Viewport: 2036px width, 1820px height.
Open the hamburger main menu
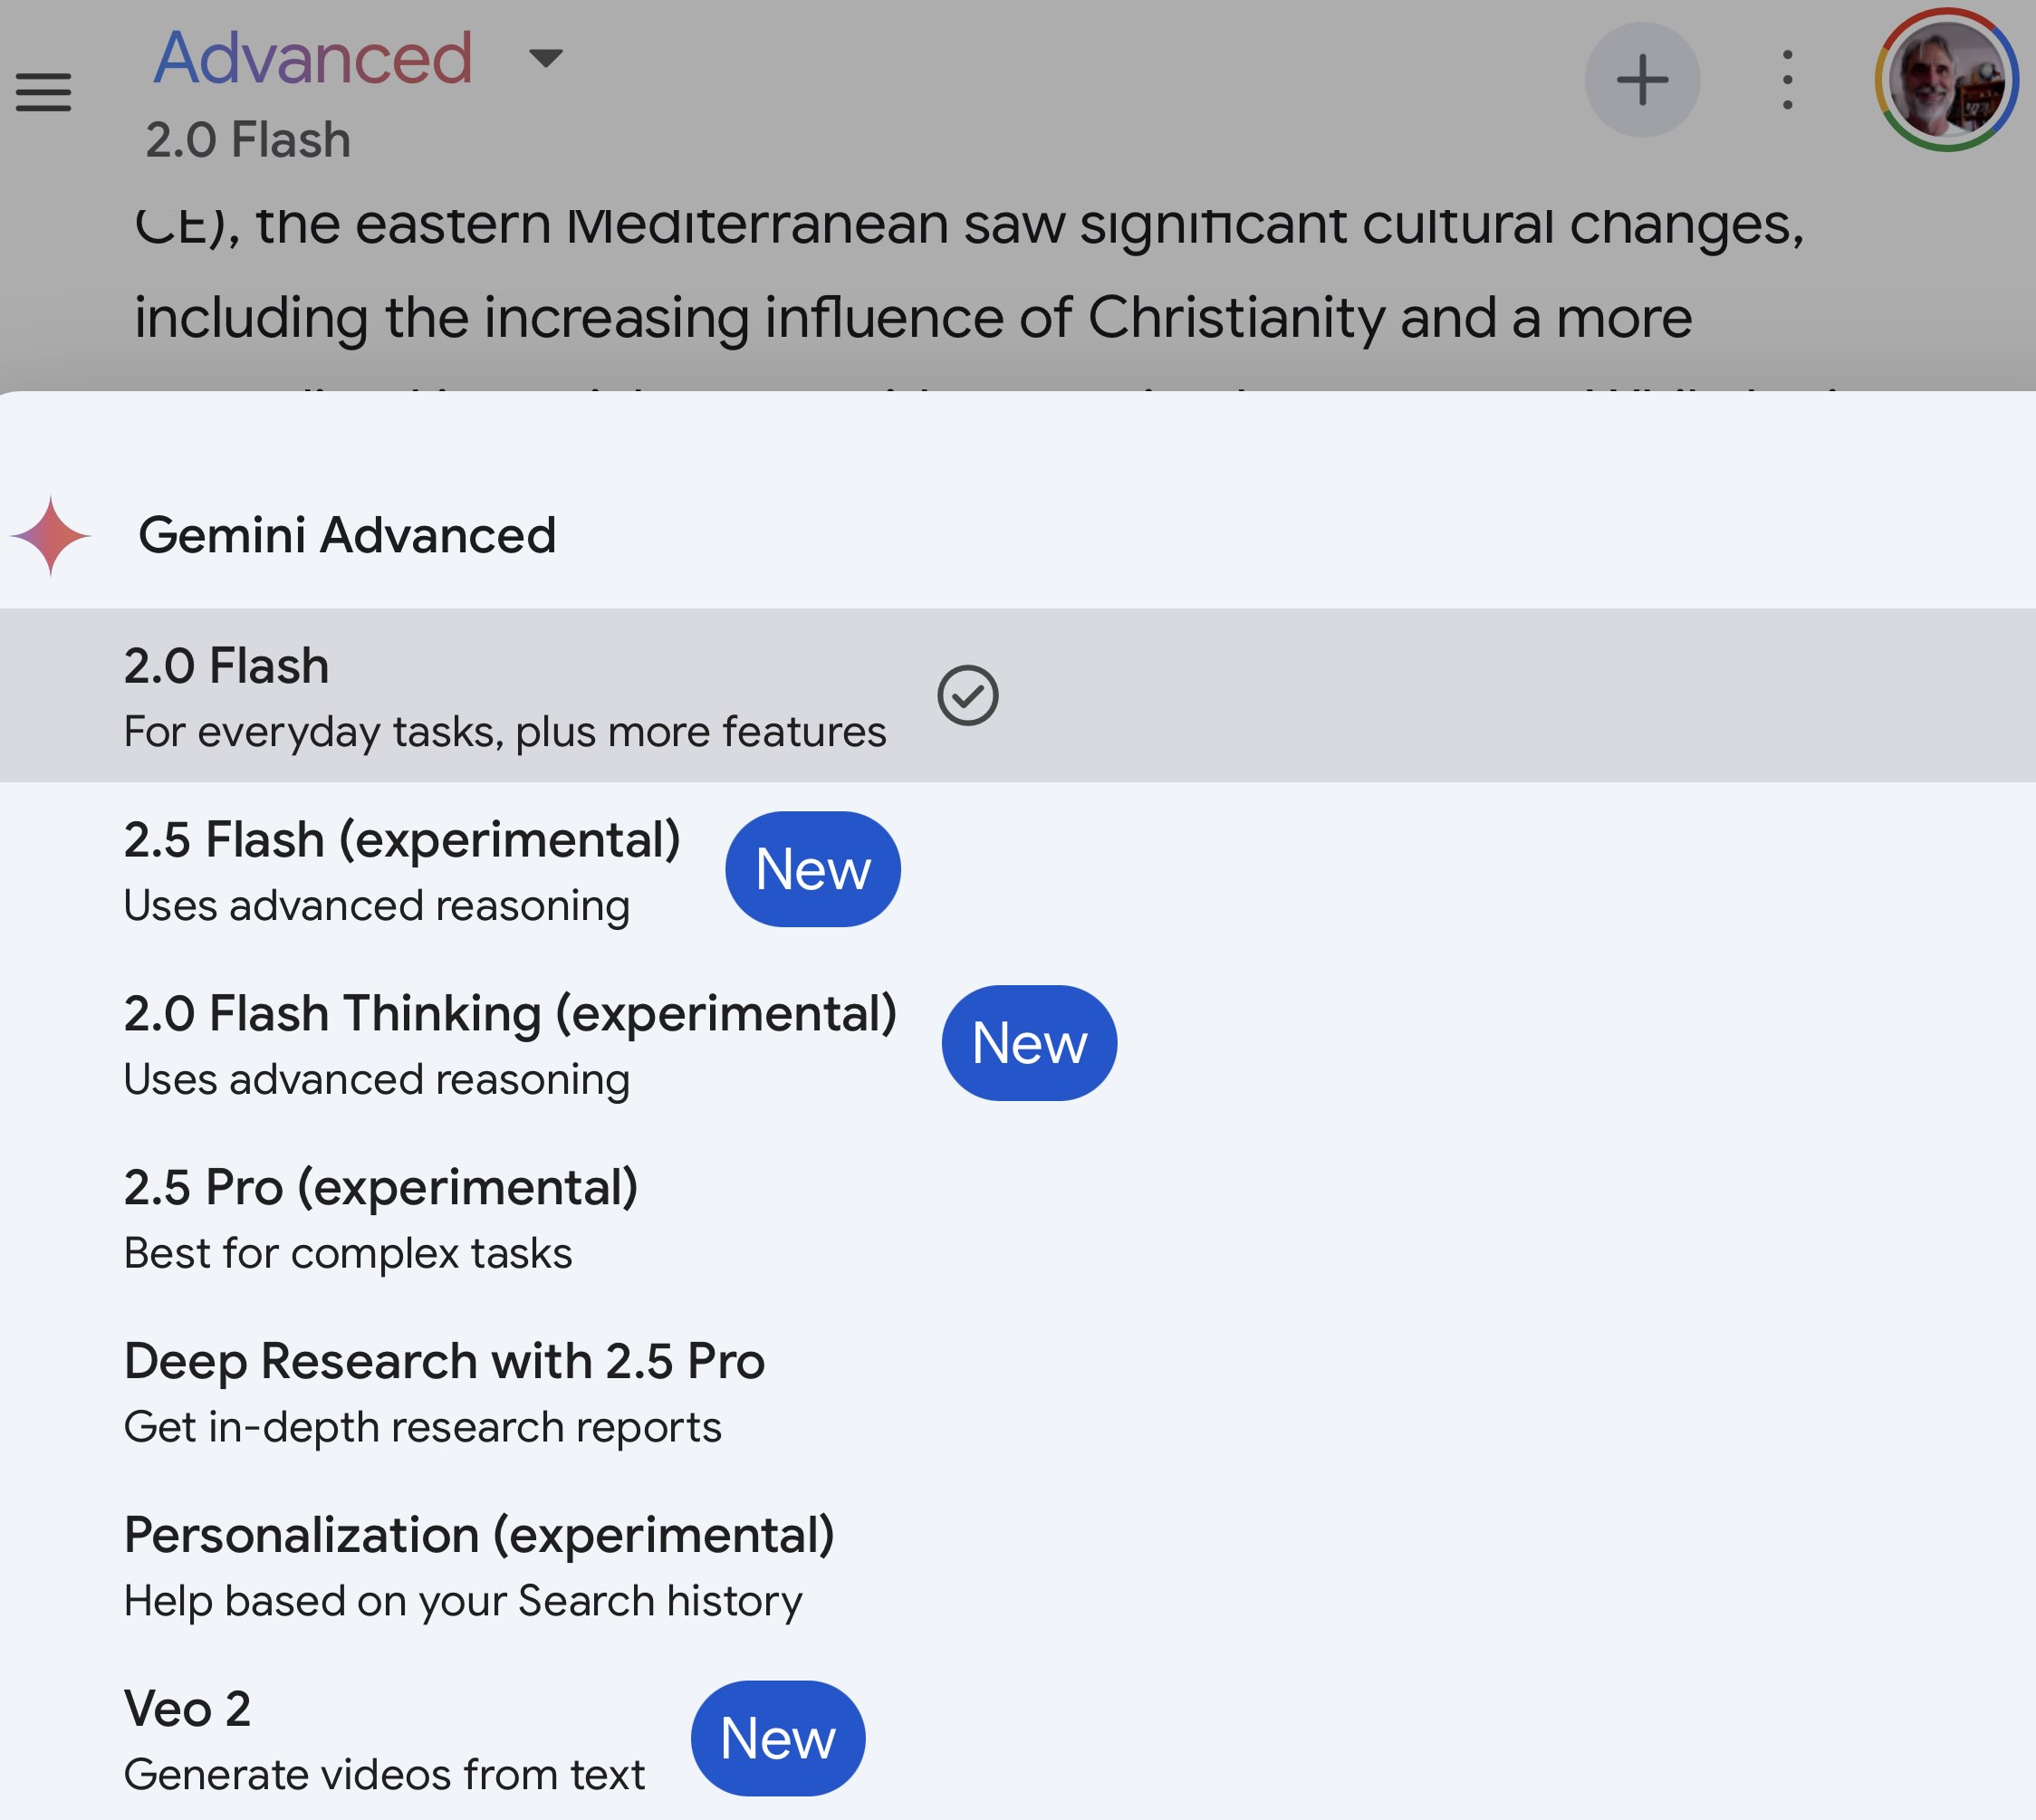pyautogui.click(x=43, y=92)
